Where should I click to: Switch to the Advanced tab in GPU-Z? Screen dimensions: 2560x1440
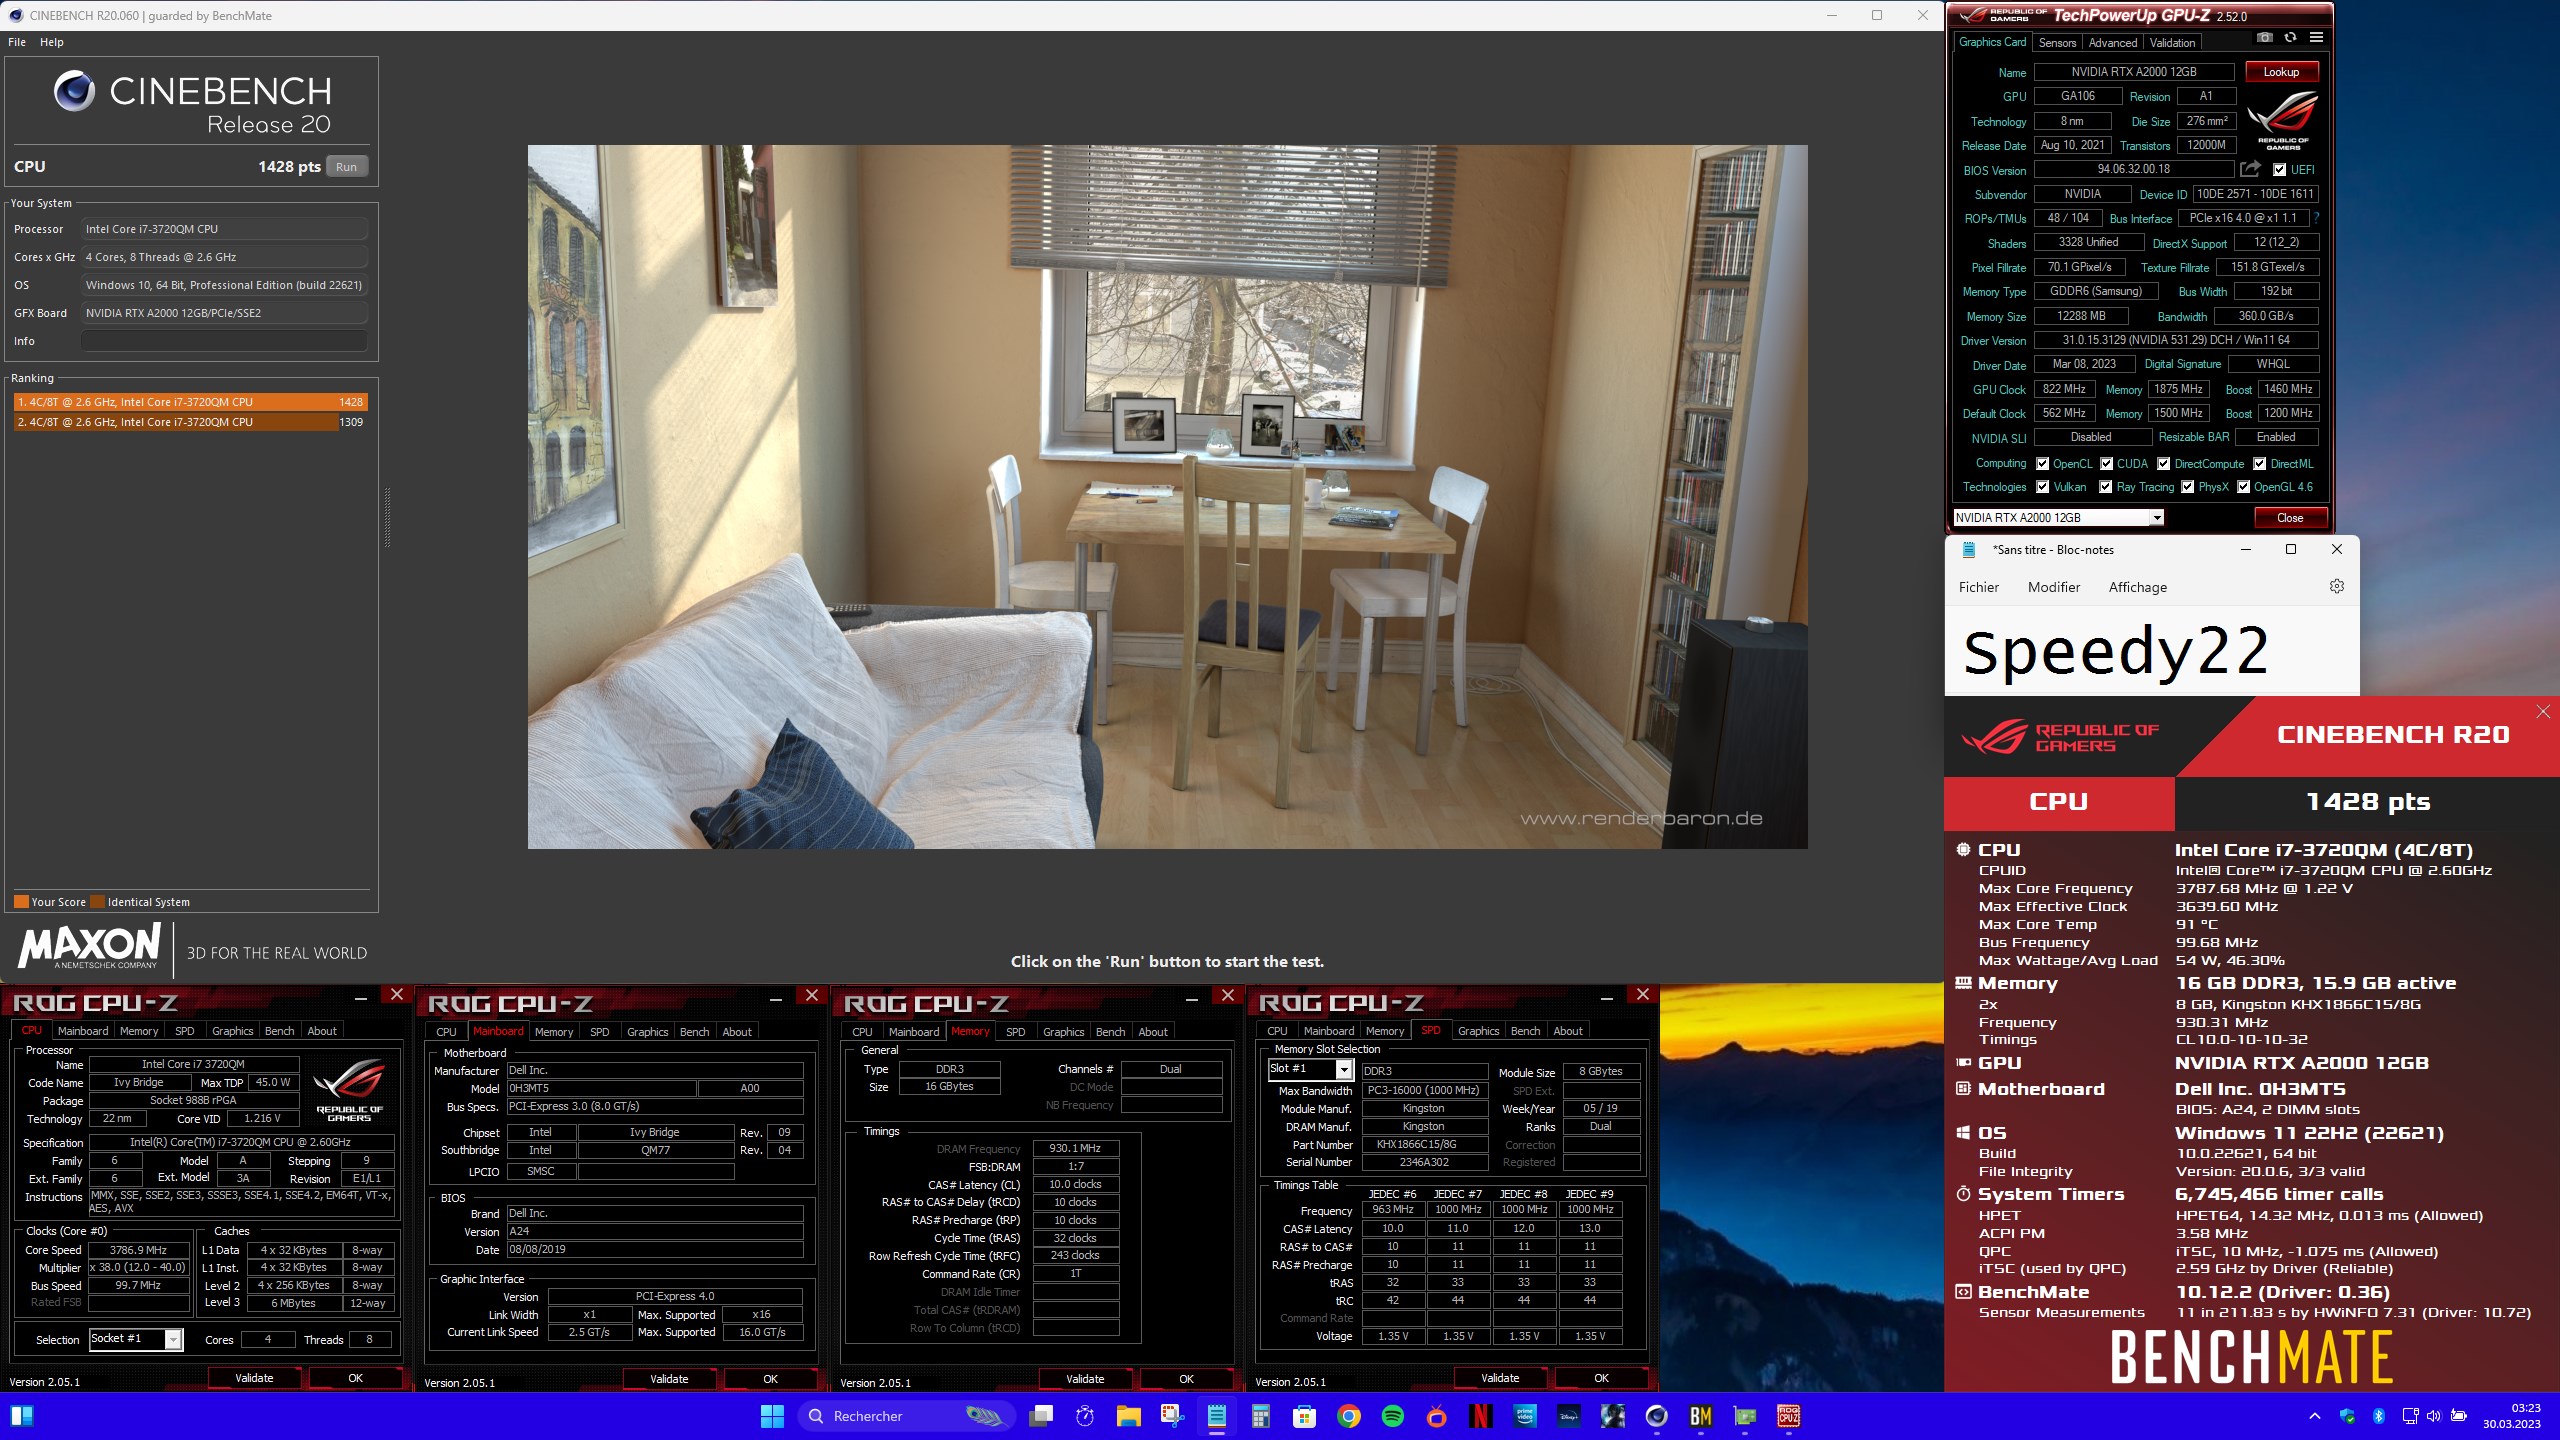point(2112,42)
